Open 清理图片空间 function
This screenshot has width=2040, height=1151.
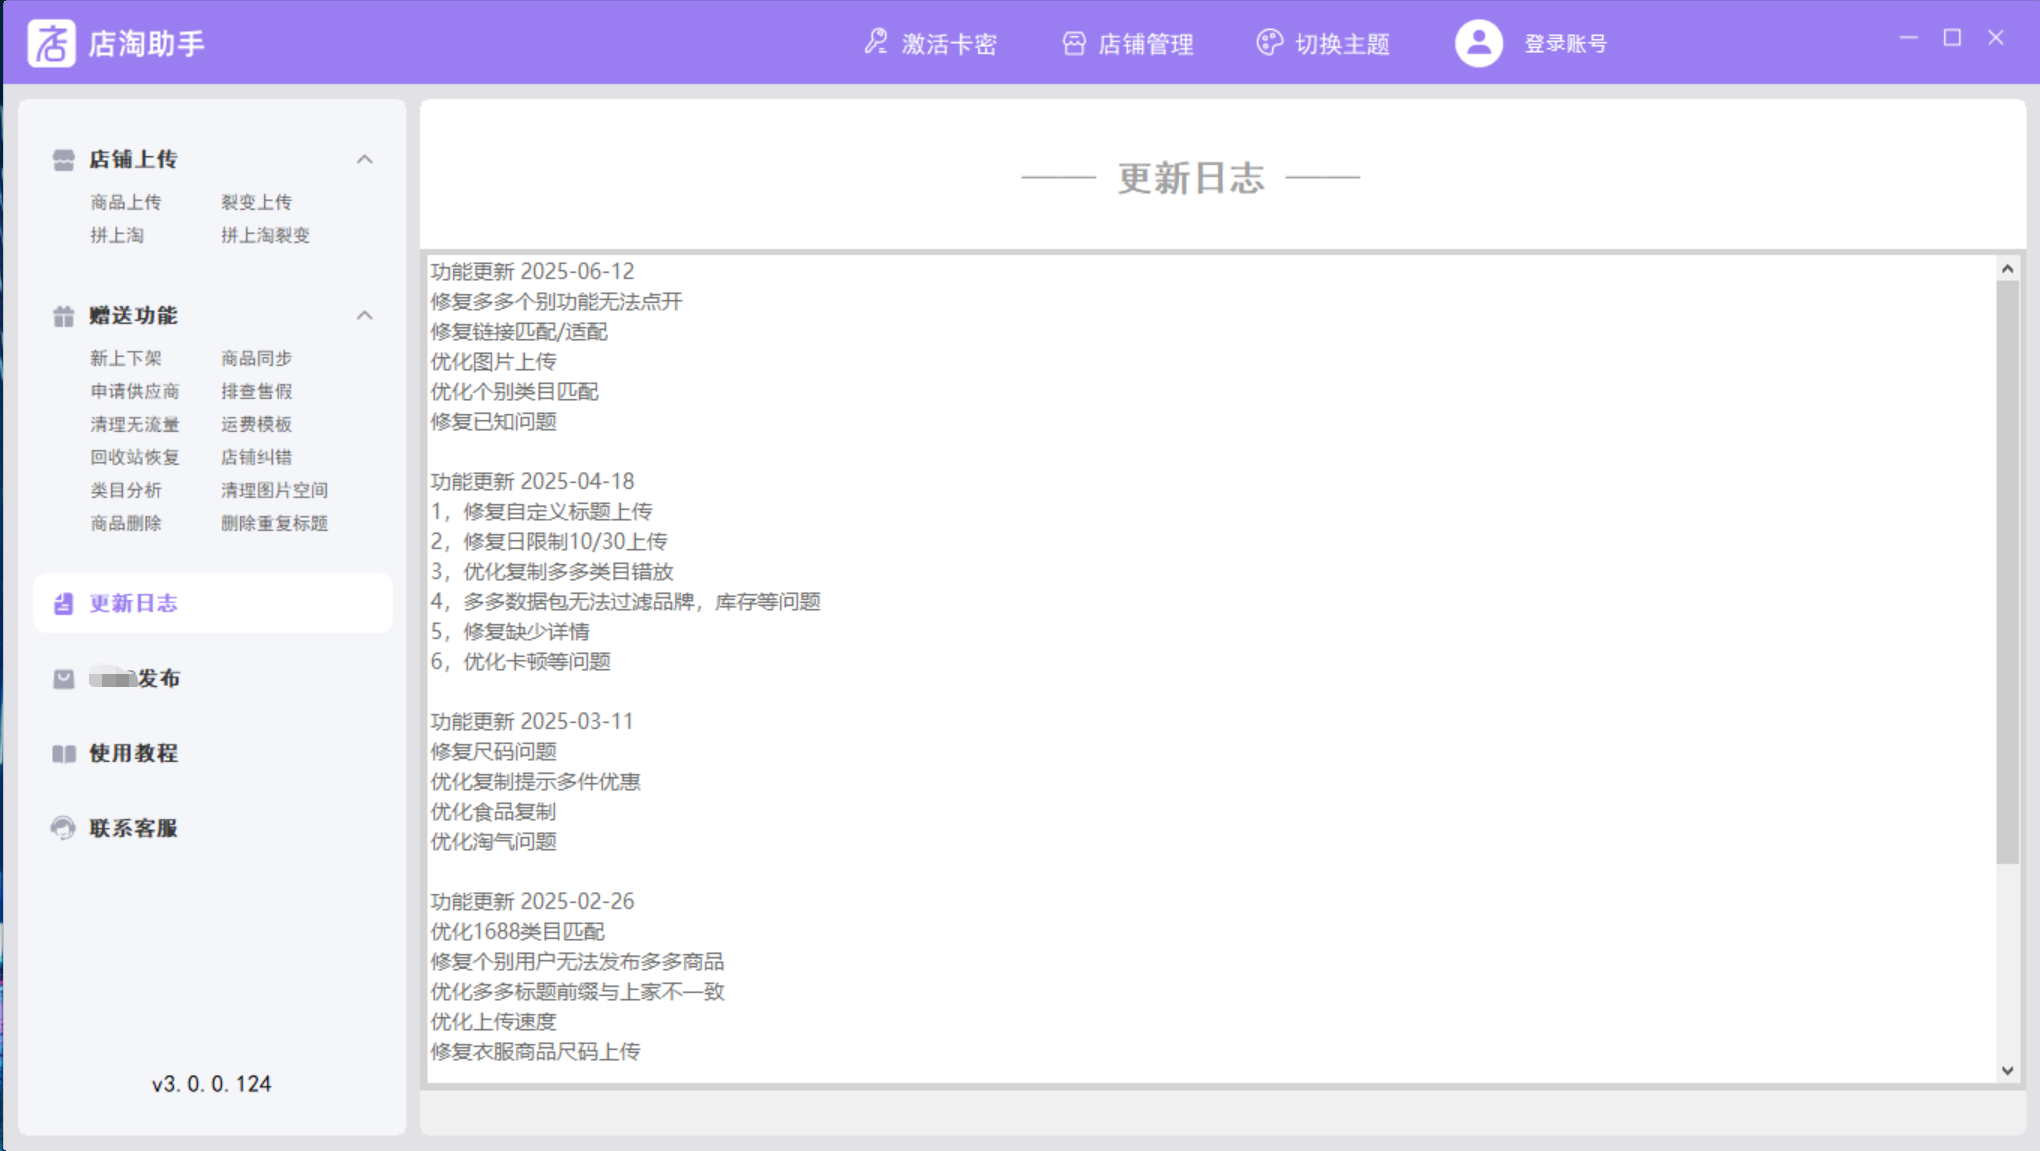(x=274, y=490)
